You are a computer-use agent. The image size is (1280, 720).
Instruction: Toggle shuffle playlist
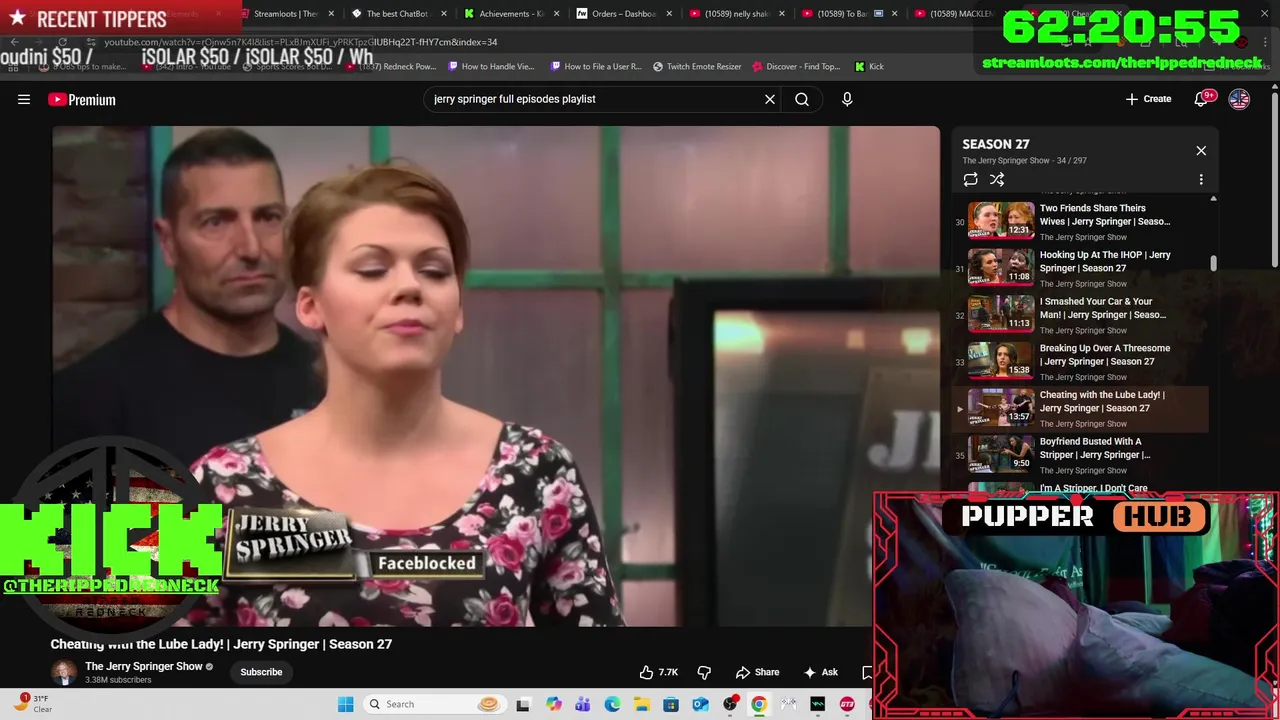pyautogui.click(x=997, y=179)
